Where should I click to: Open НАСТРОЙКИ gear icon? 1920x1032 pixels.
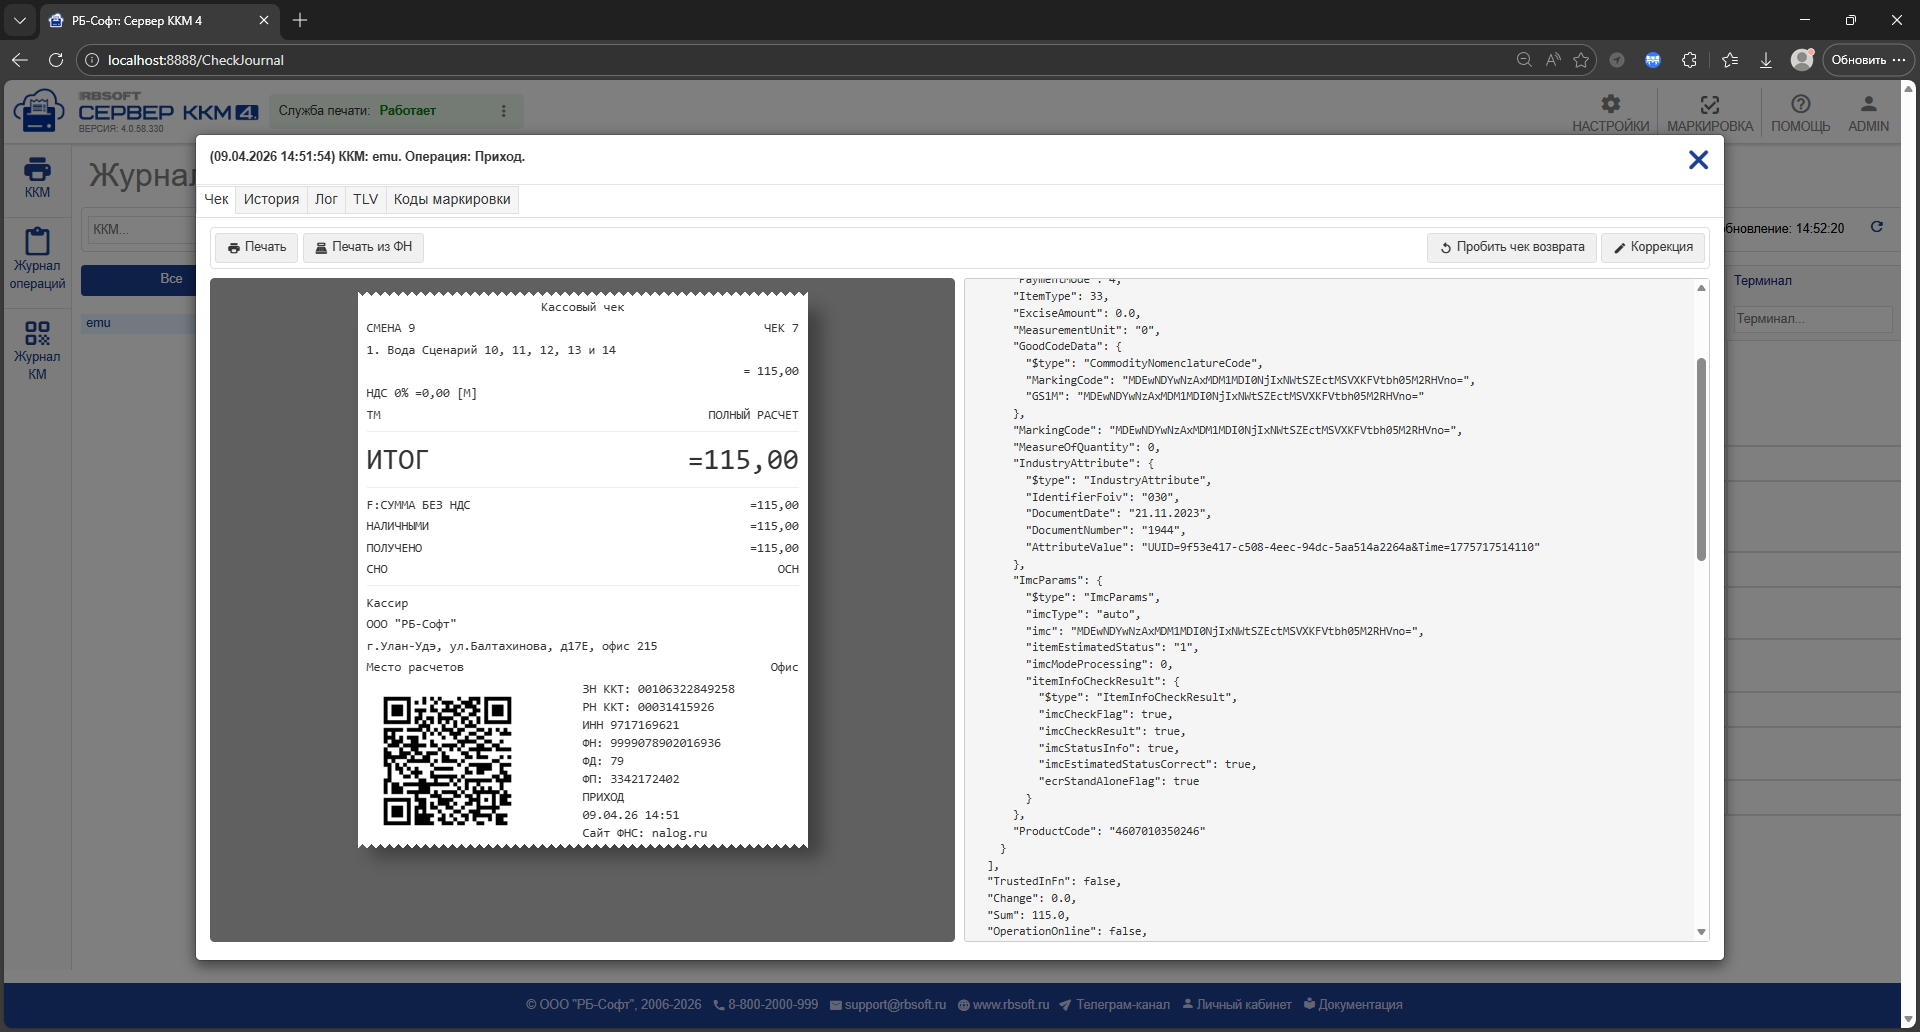point(1610,113)
